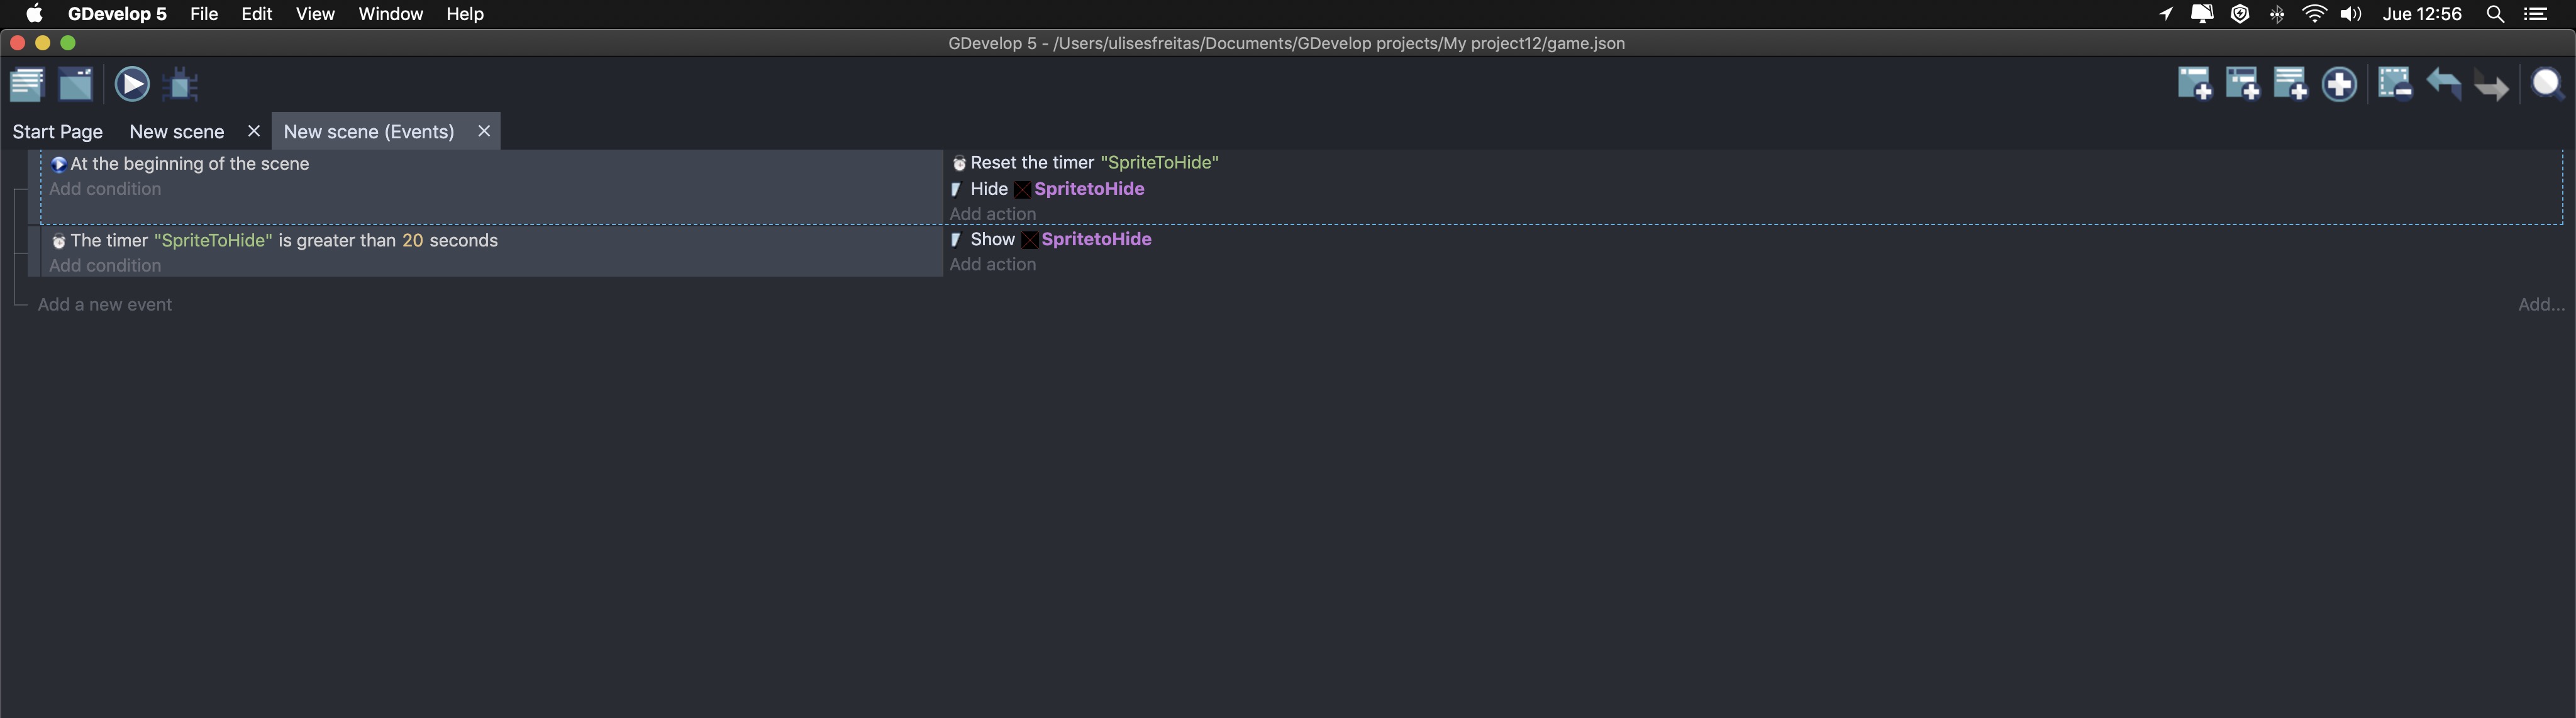Close the New scene tab

coord(254,131)
